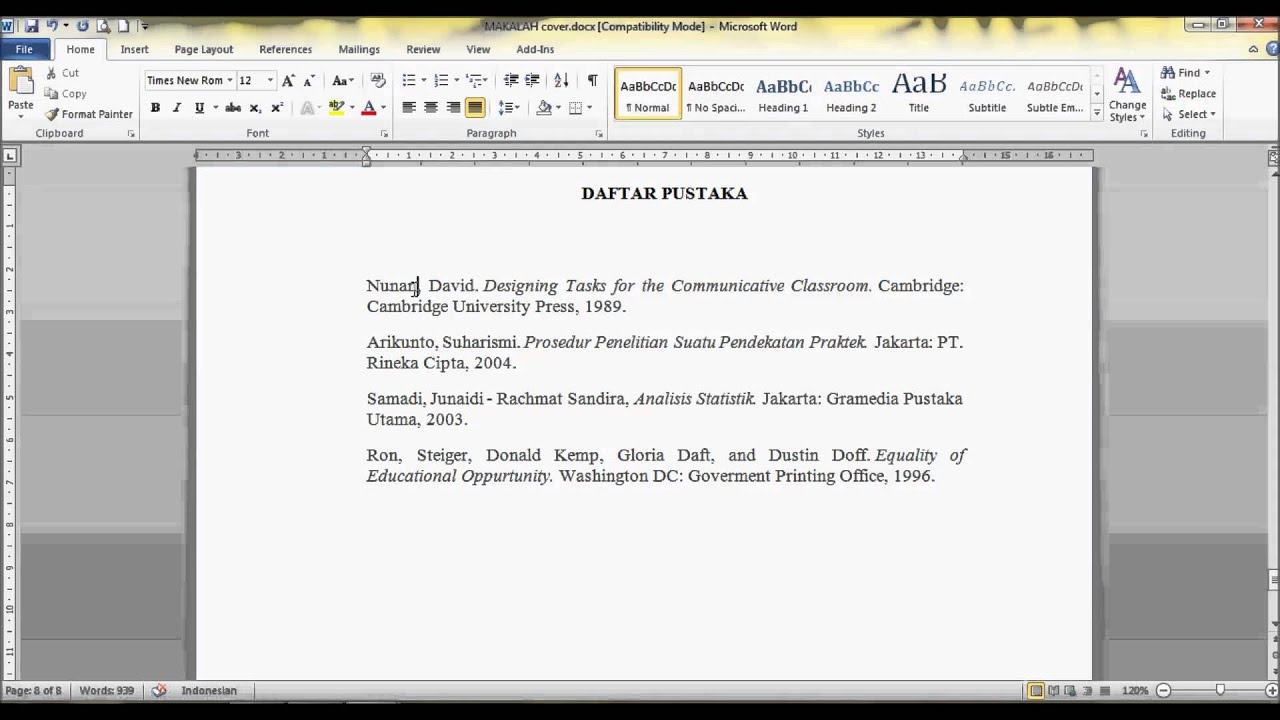The image size is (1280, 720).
Task: Switch to Outline view
Action: (1088, 691)
